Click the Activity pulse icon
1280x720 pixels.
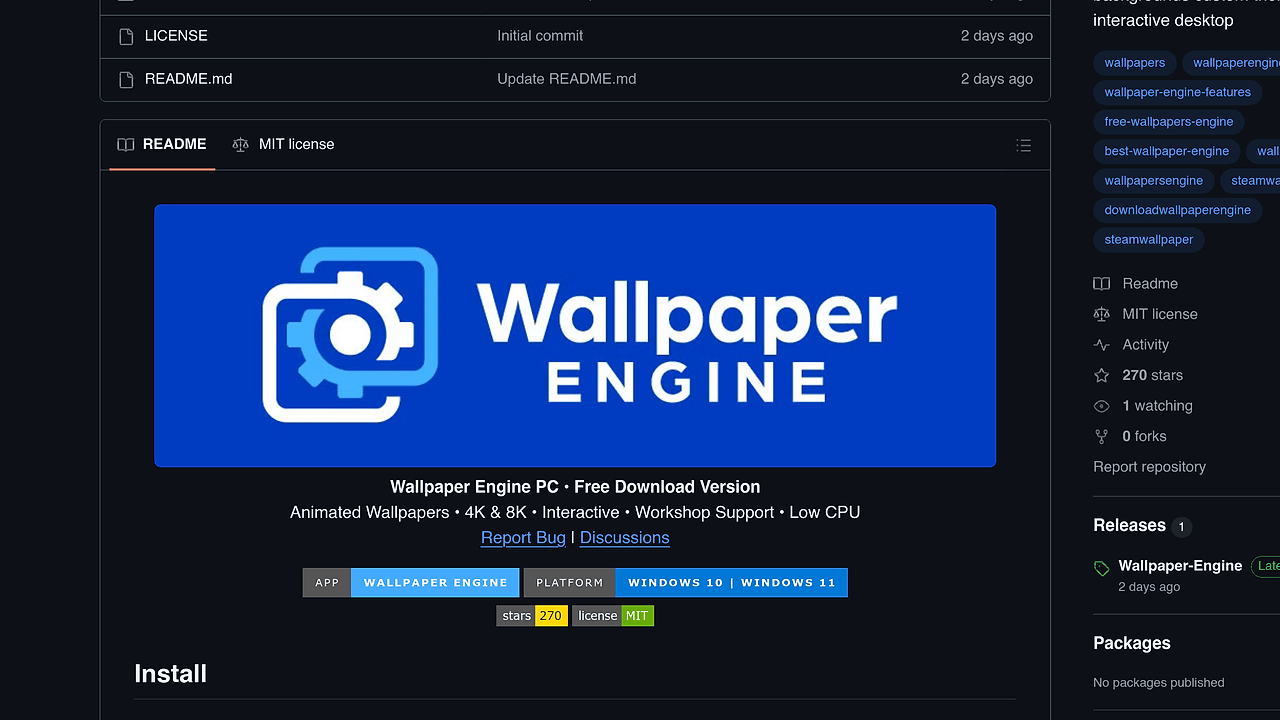coord(1102,345)
